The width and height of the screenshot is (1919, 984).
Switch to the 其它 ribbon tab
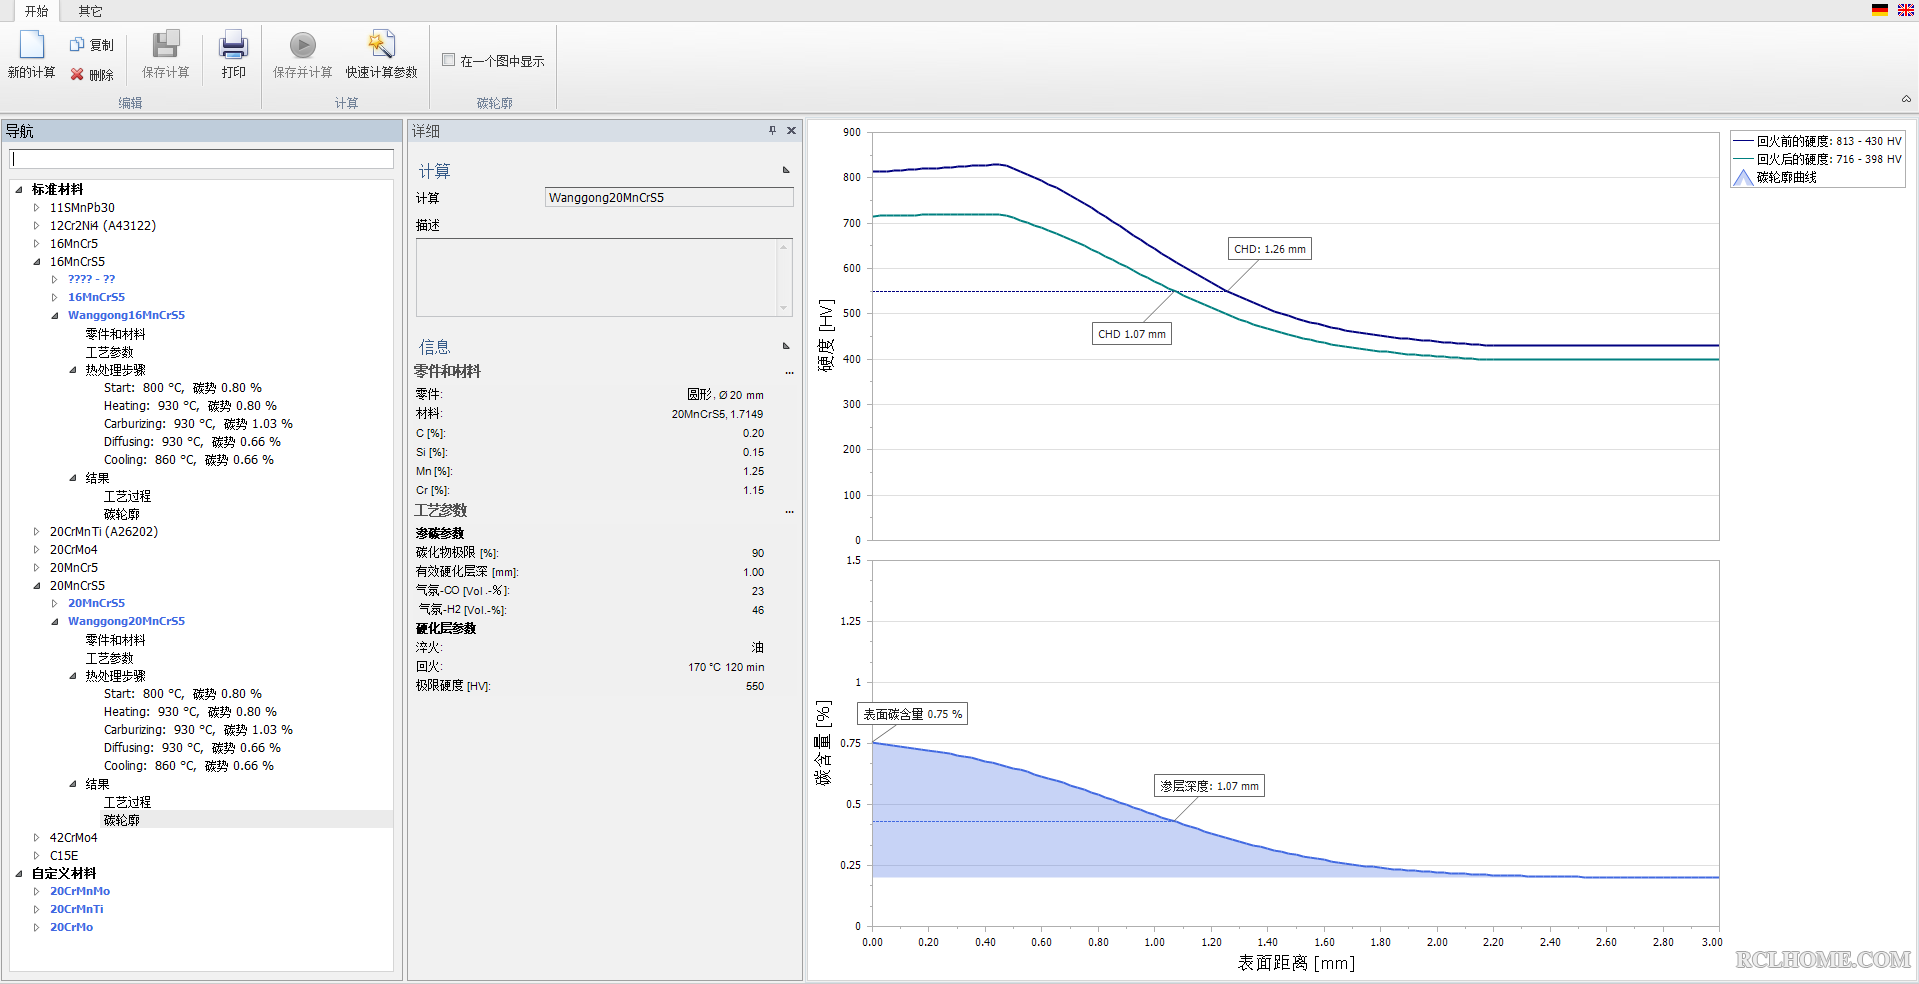point(90,11)
